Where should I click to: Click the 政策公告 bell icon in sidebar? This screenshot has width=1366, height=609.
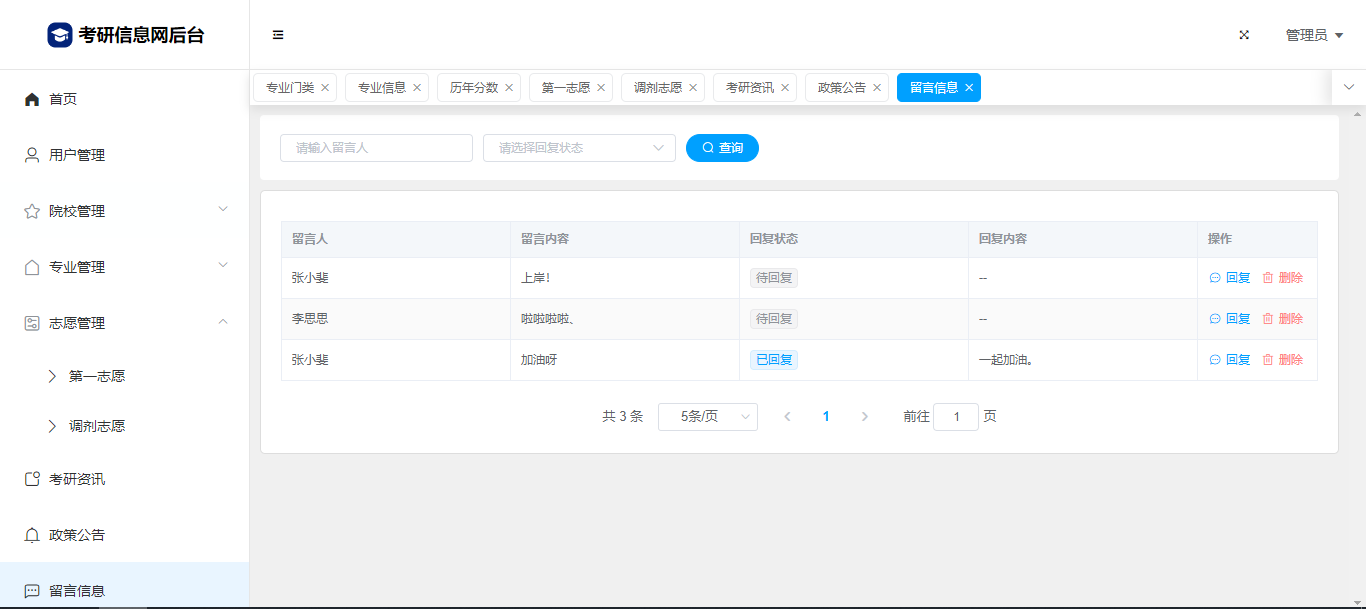tap(32, 535)
